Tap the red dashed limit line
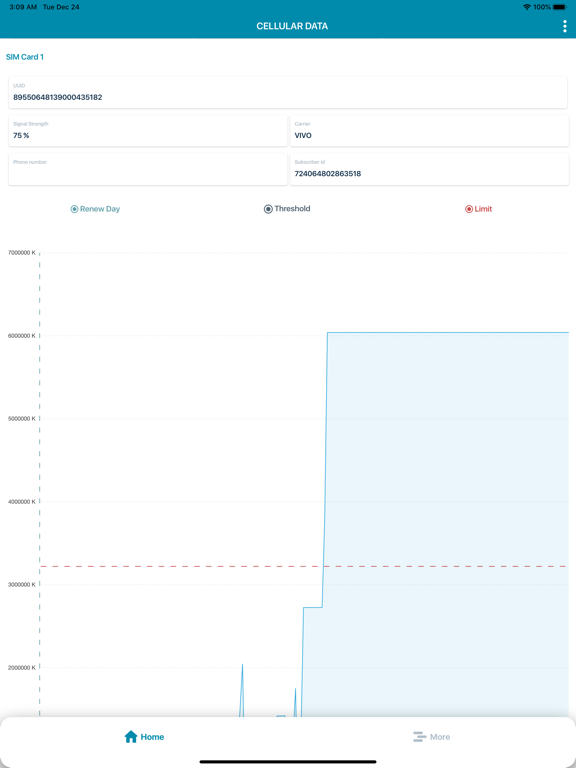Image resolution: width=576 pixels, height=768 pixels. pos(304,566)
